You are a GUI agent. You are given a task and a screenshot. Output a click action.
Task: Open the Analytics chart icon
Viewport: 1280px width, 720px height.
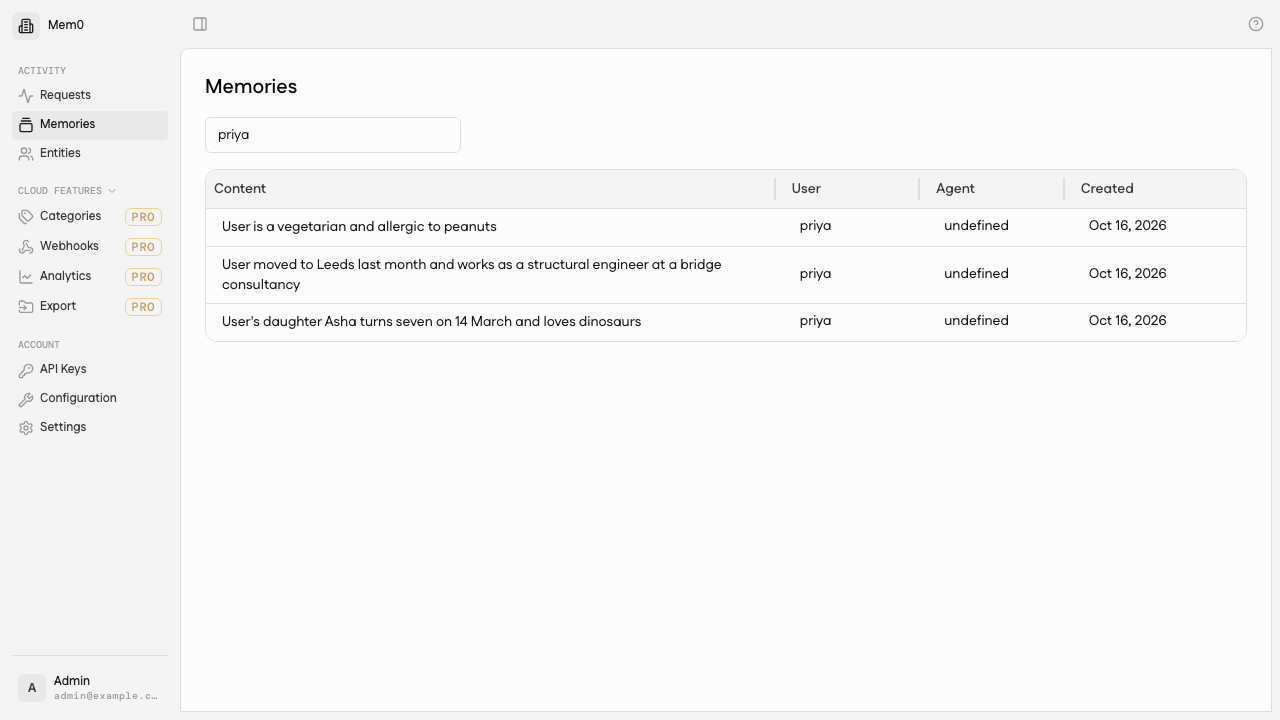(x=26, y=276)
